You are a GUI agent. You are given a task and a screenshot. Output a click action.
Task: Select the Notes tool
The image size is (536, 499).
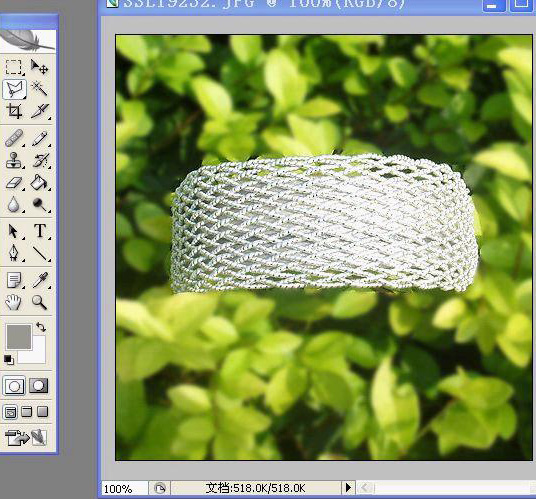tap(14, 280)
